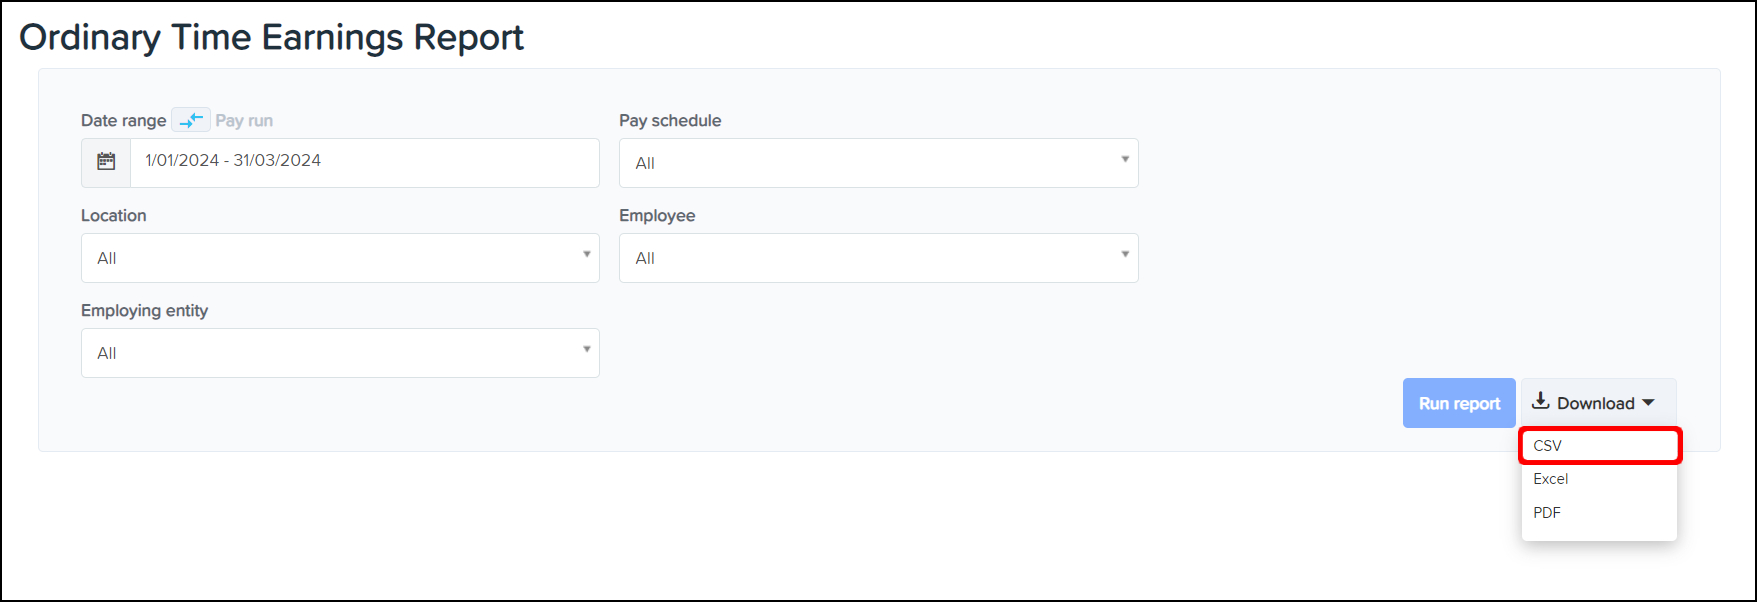Click the Pay schedule field label
This screenshot has width=1757, height=602.
click(670, 121)
